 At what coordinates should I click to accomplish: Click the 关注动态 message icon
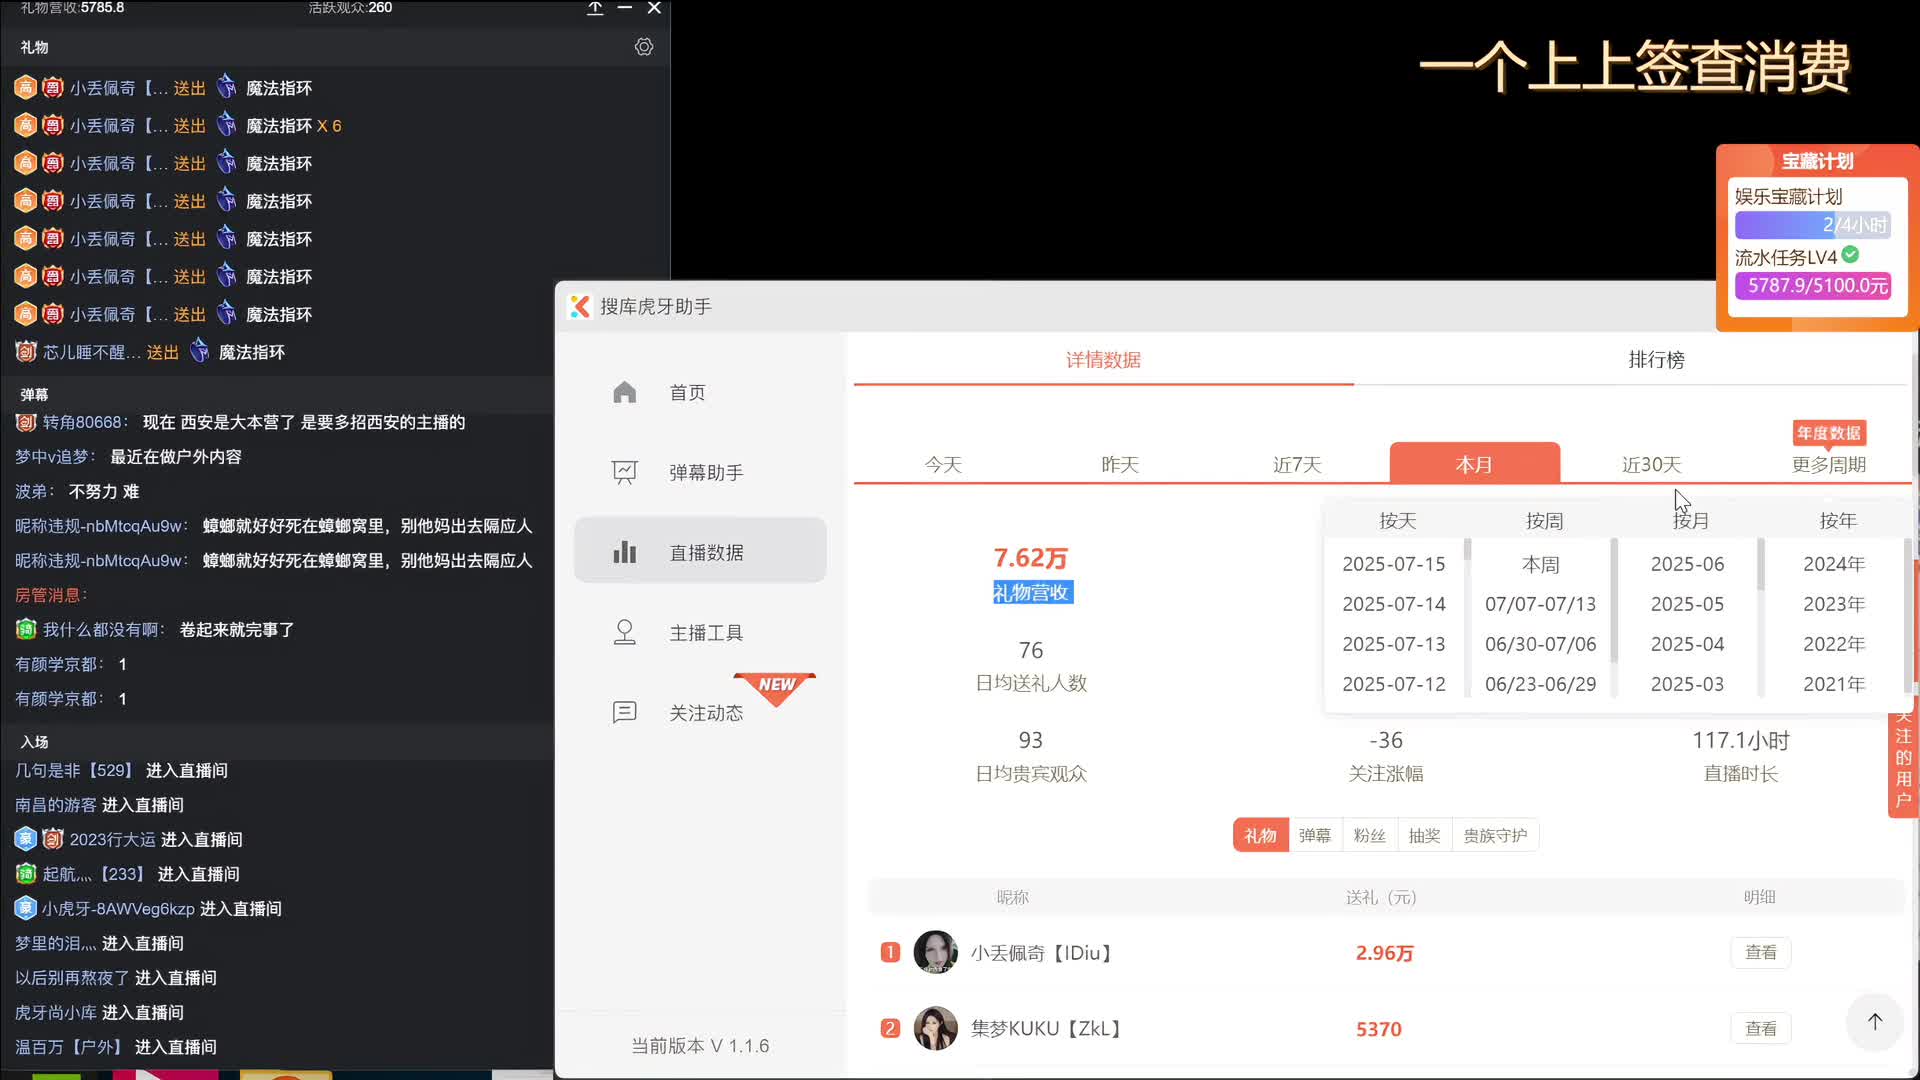pyautogui.click(x=625, y=712)
